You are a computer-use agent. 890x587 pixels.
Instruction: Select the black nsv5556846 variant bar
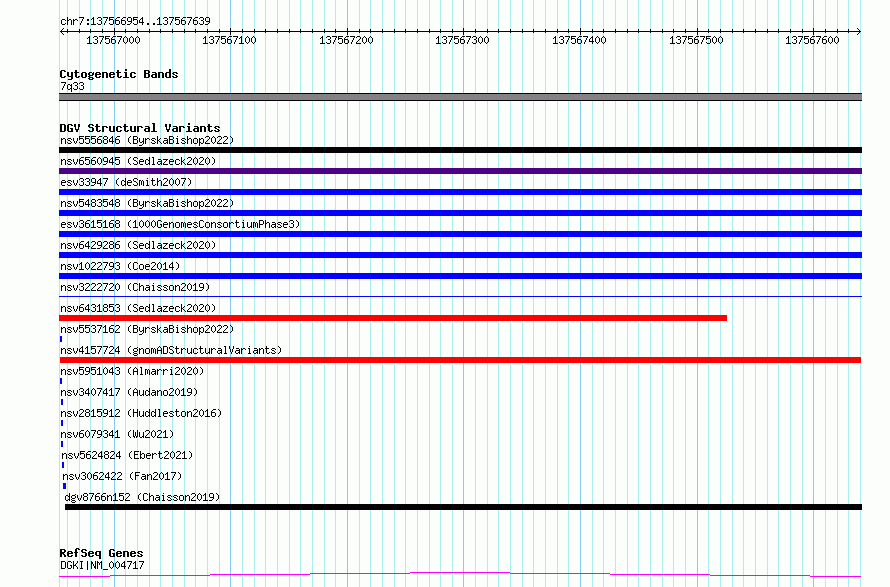[460, 150]
